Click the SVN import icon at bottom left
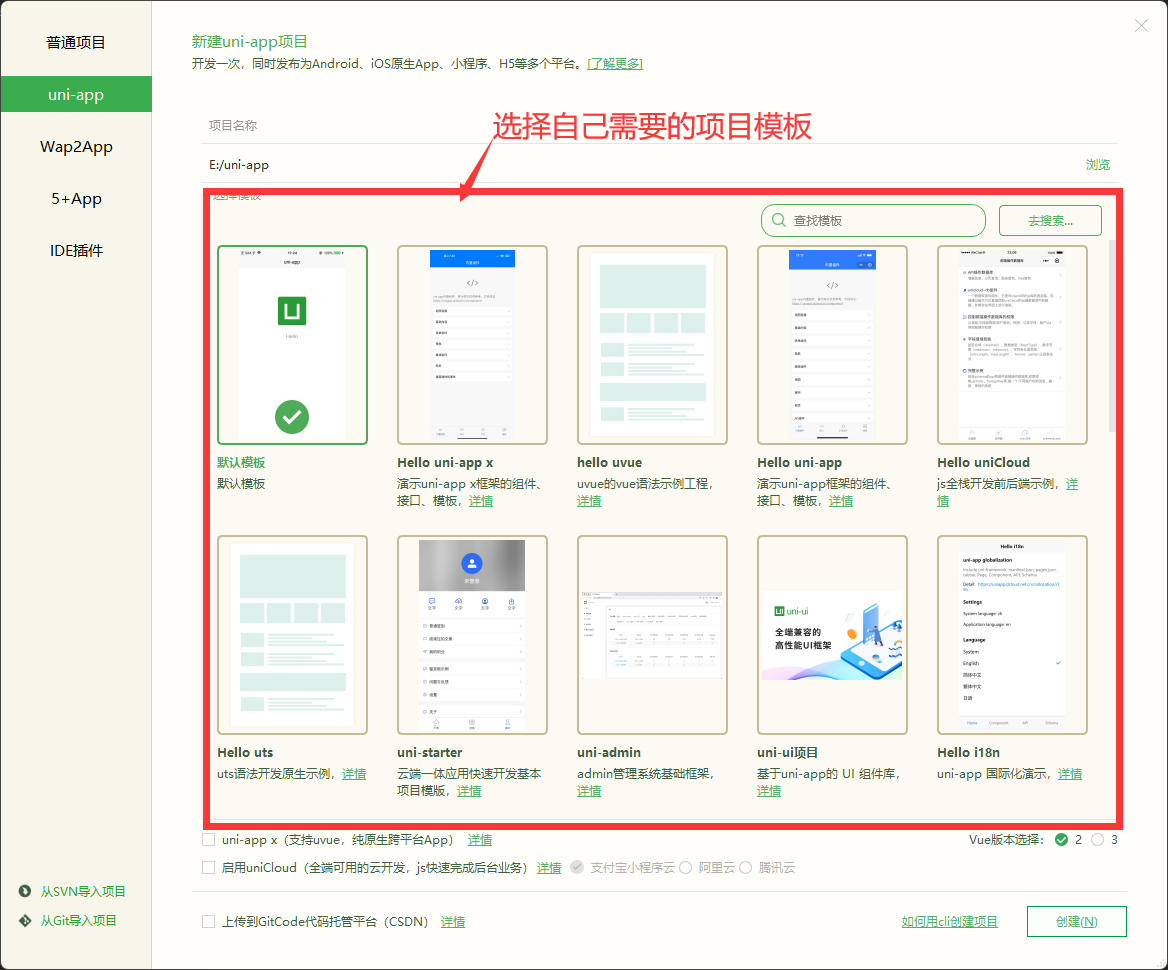Image resolution: width=1168 pixels, height=970 pixels. (x=27, y=891)
